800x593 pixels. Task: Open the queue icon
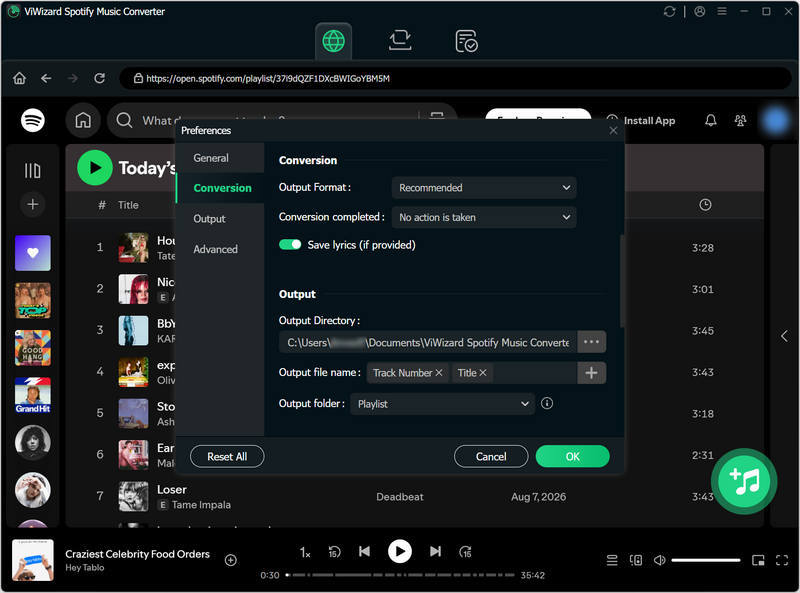pos(612,560)
